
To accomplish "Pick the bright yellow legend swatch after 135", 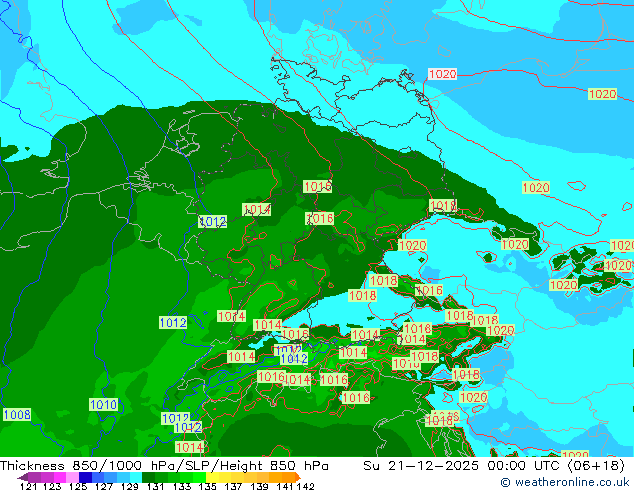I will click(212, 477).
